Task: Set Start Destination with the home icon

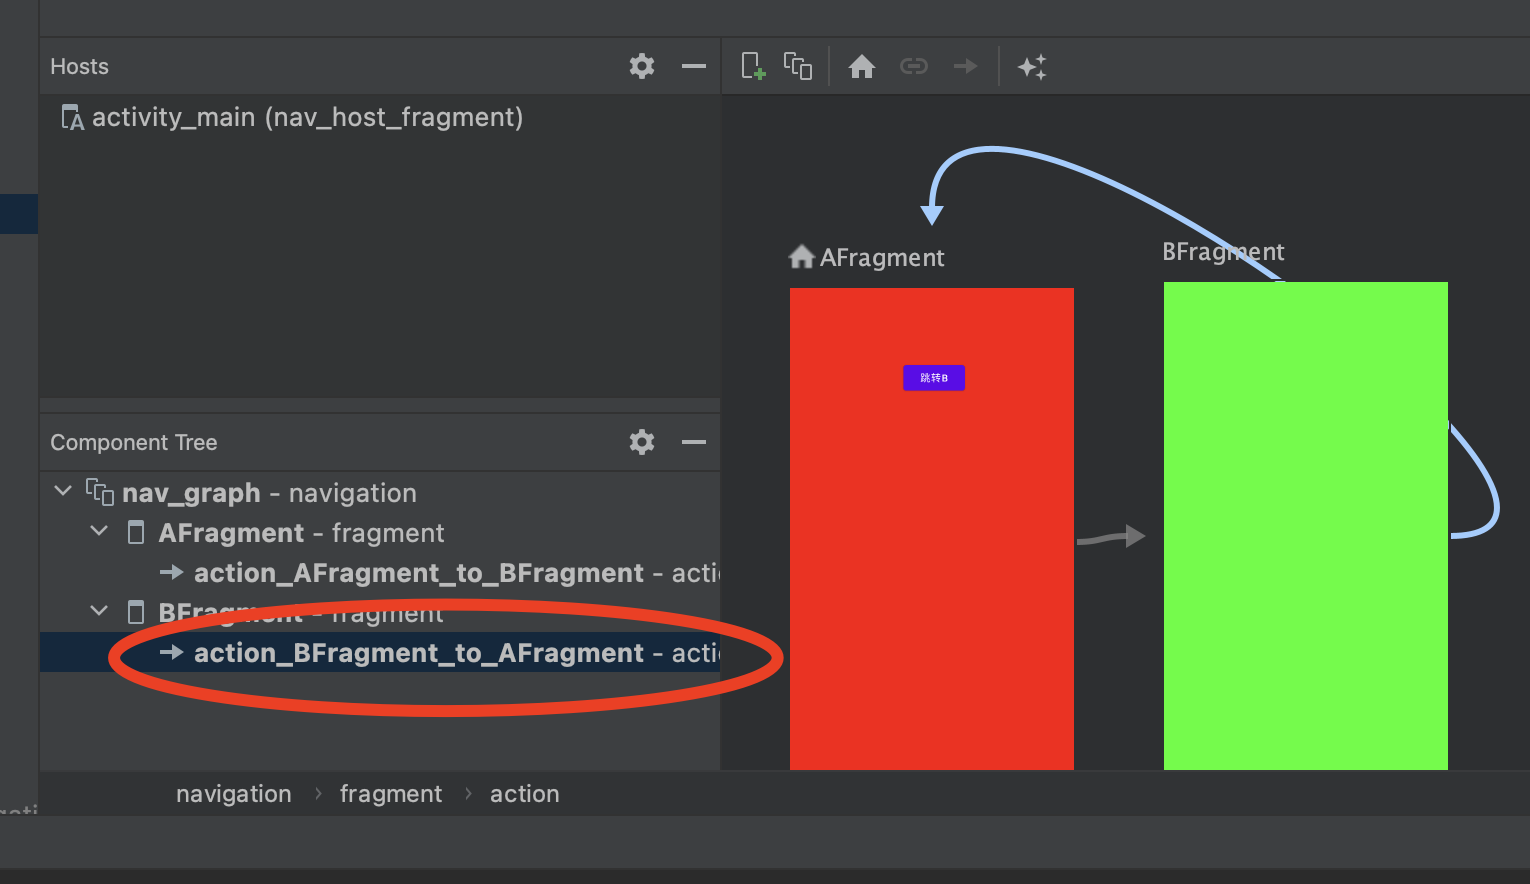Action: pyautogui.click(x=862, y=66)
